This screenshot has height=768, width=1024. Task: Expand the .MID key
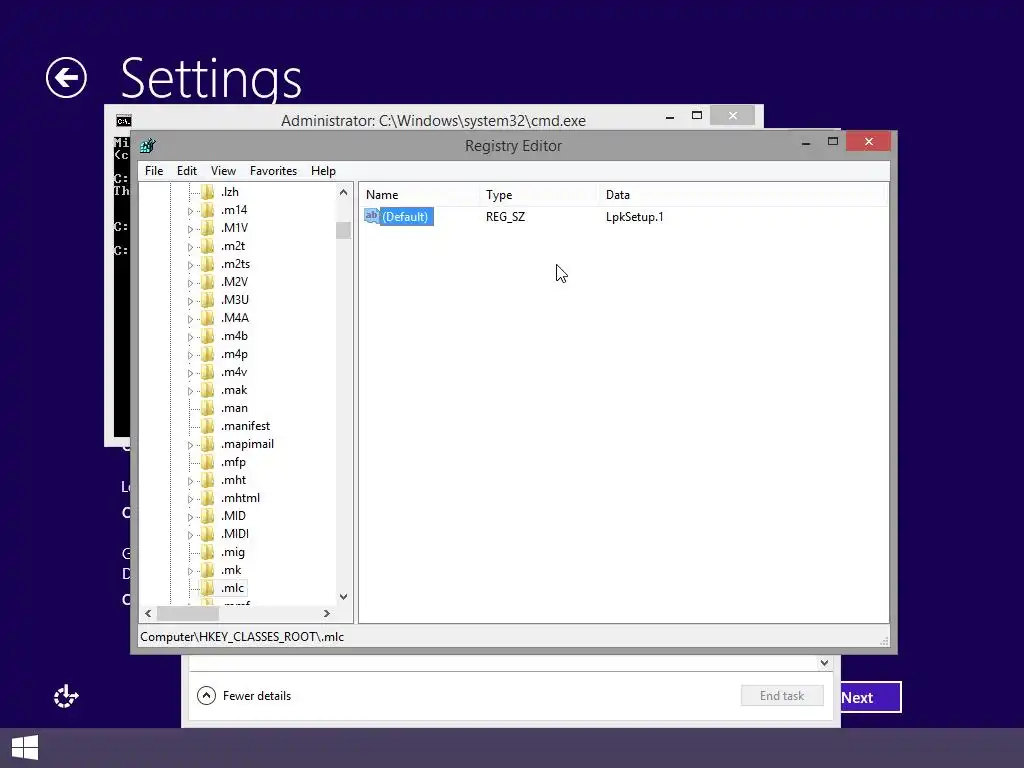pos(190,517)
